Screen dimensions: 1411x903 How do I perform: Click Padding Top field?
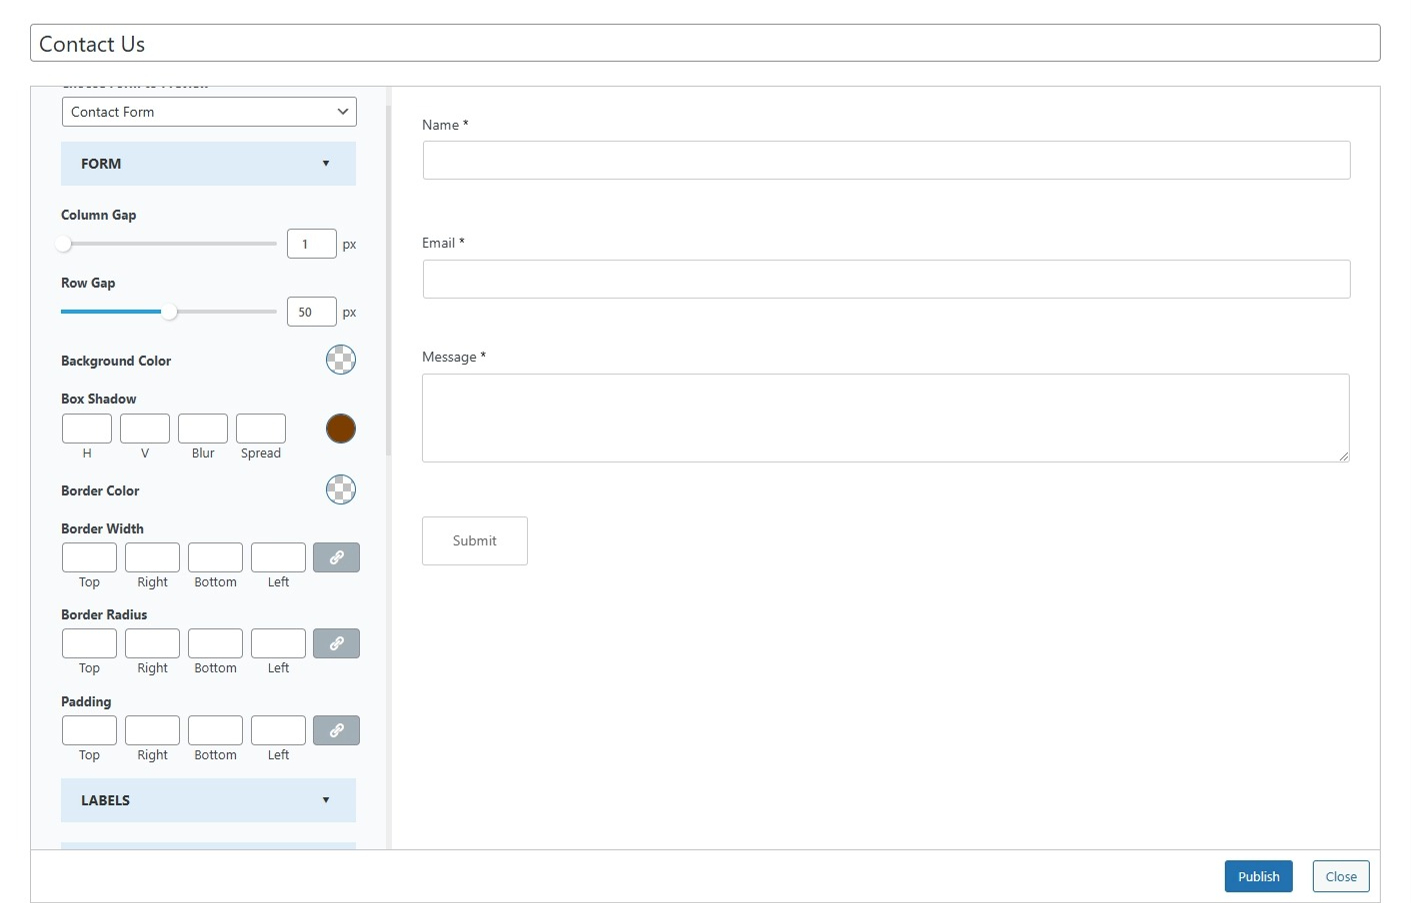pos(89,731)
